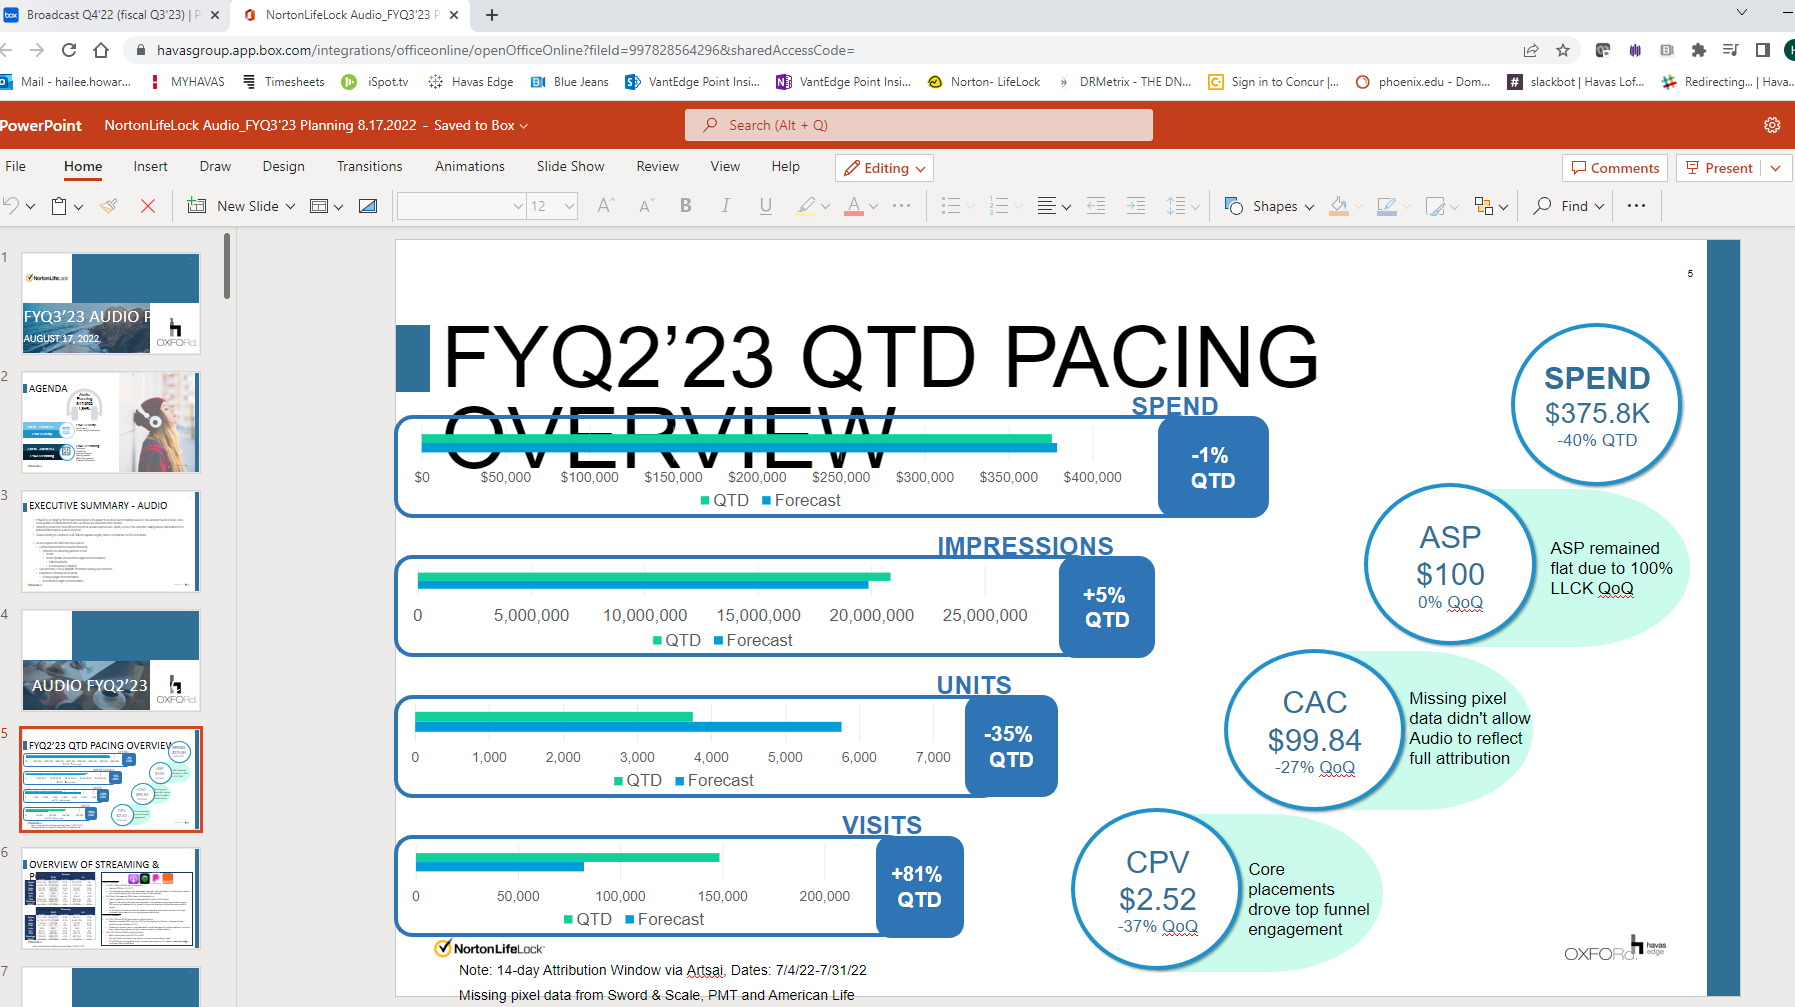
Task: Open the Animations tab
Action: tap(469, 166)
